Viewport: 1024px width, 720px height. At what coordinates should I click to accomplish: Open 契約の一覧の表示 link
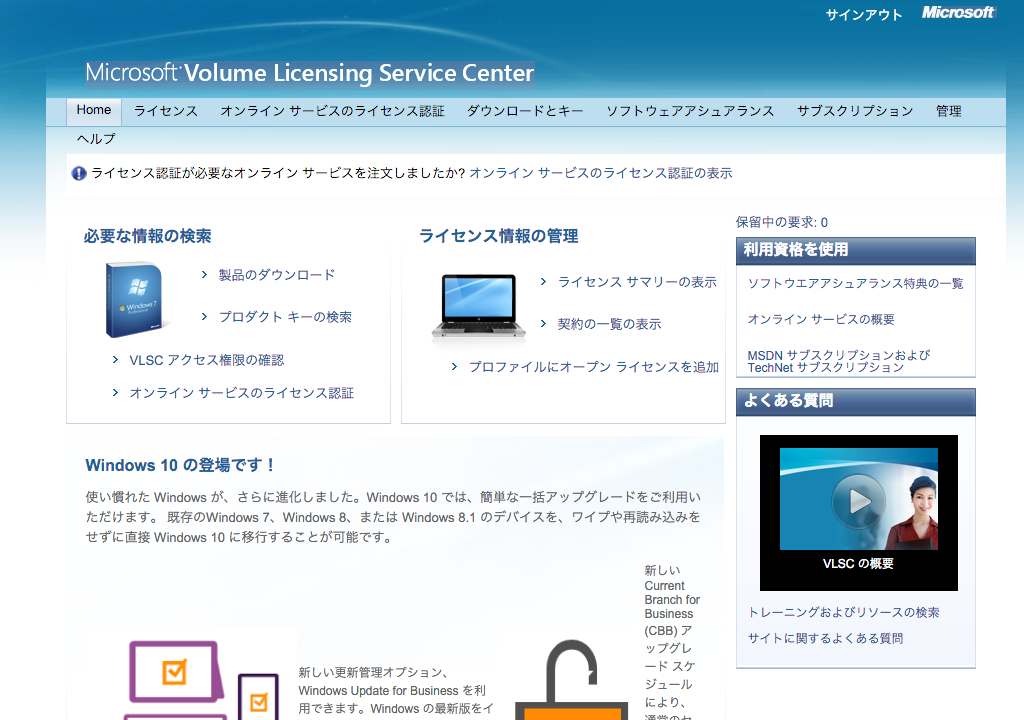pos(609,324)
